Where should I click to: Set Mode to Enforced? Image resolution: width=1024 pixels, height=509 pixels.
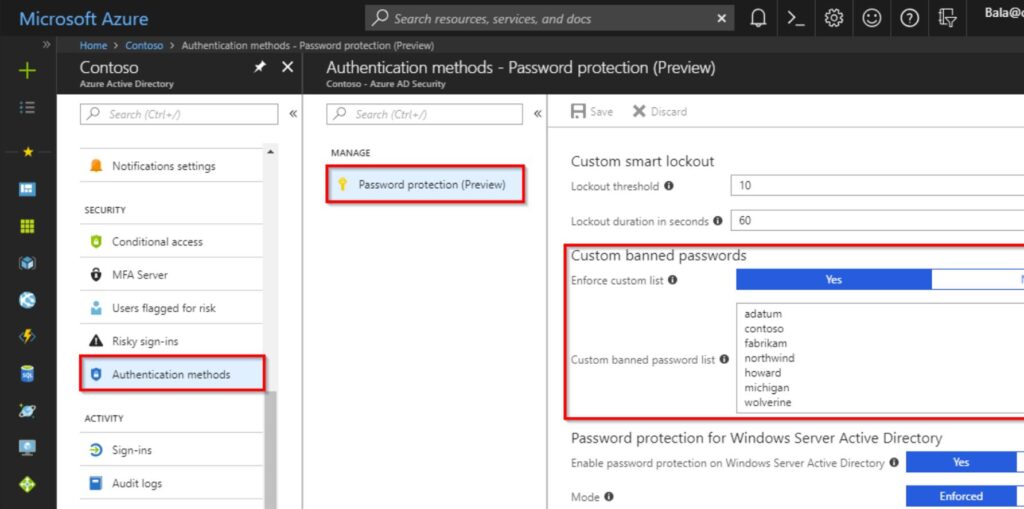(x=961, y=497)
